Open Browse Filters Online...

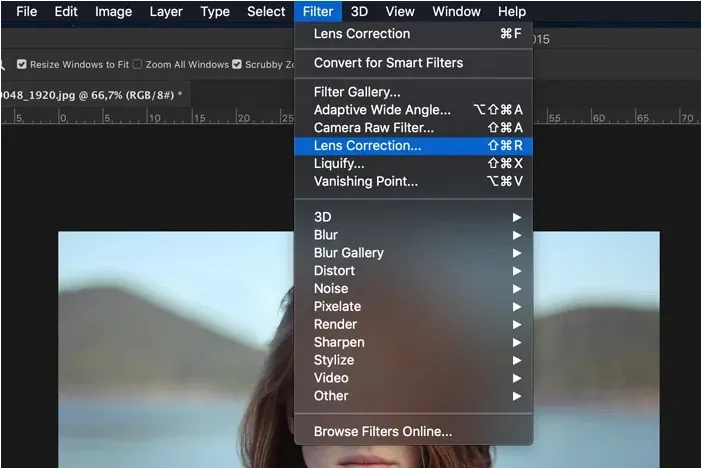point(383,432)
